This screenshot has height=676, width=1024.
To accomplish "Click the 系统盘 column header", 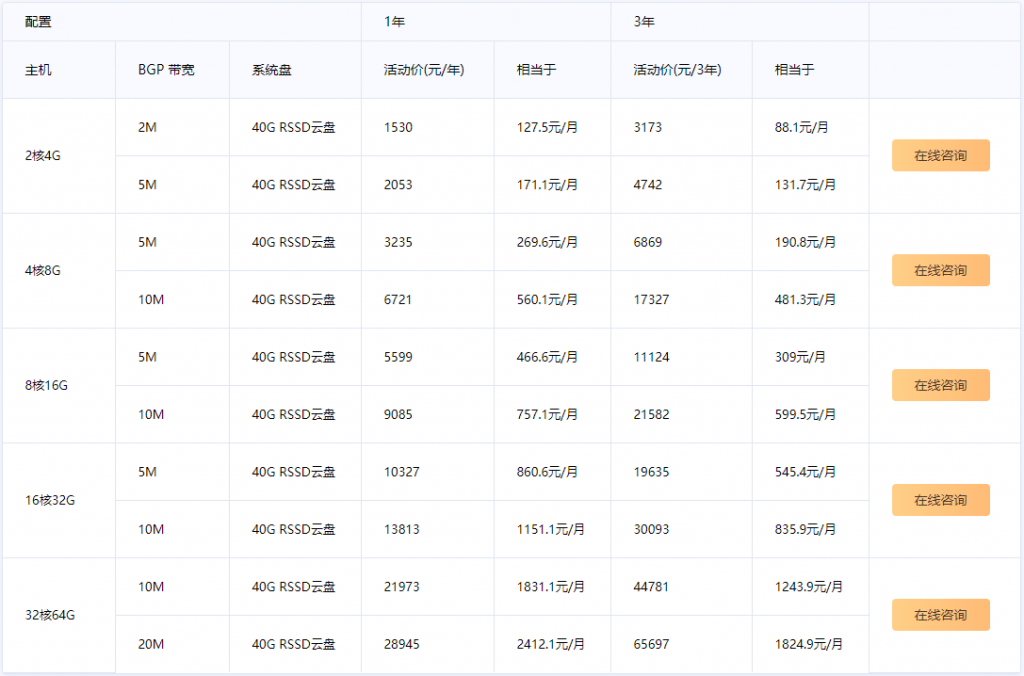I will tap(295, 70).
